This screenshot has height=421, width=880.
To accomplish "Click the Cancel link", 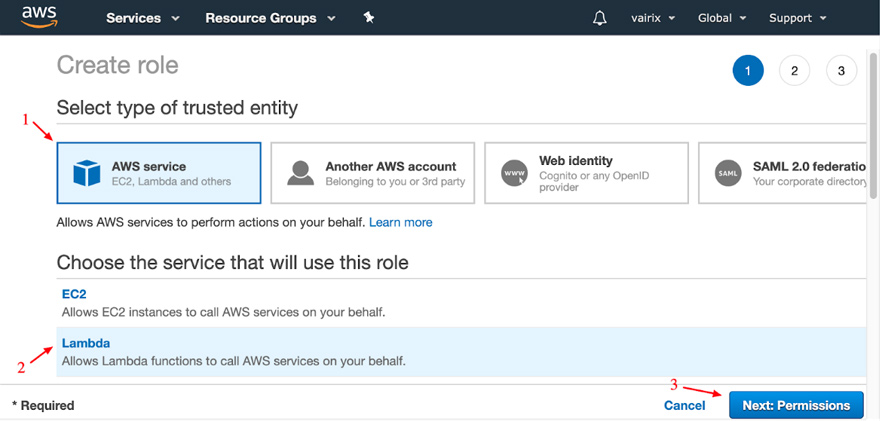I will coord(685,405).
